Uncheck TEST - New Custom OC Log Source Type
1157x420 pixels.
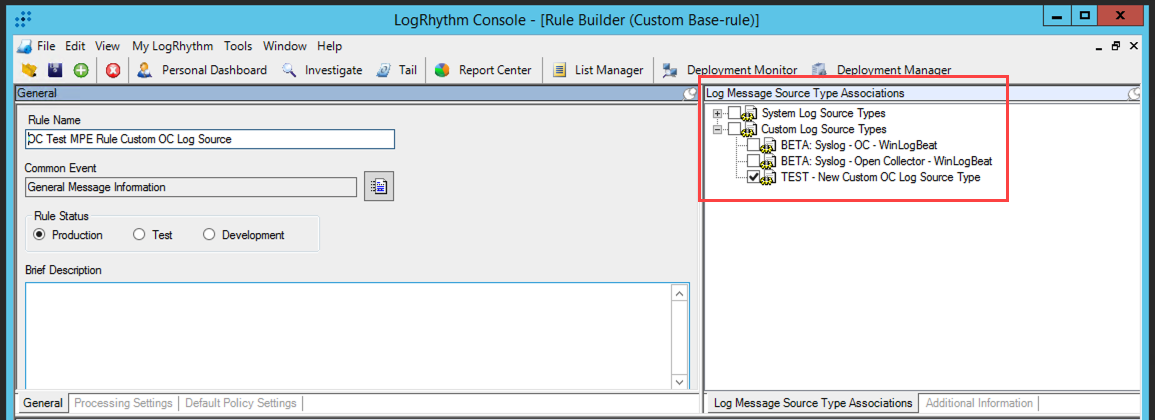(x=755, y=177)
